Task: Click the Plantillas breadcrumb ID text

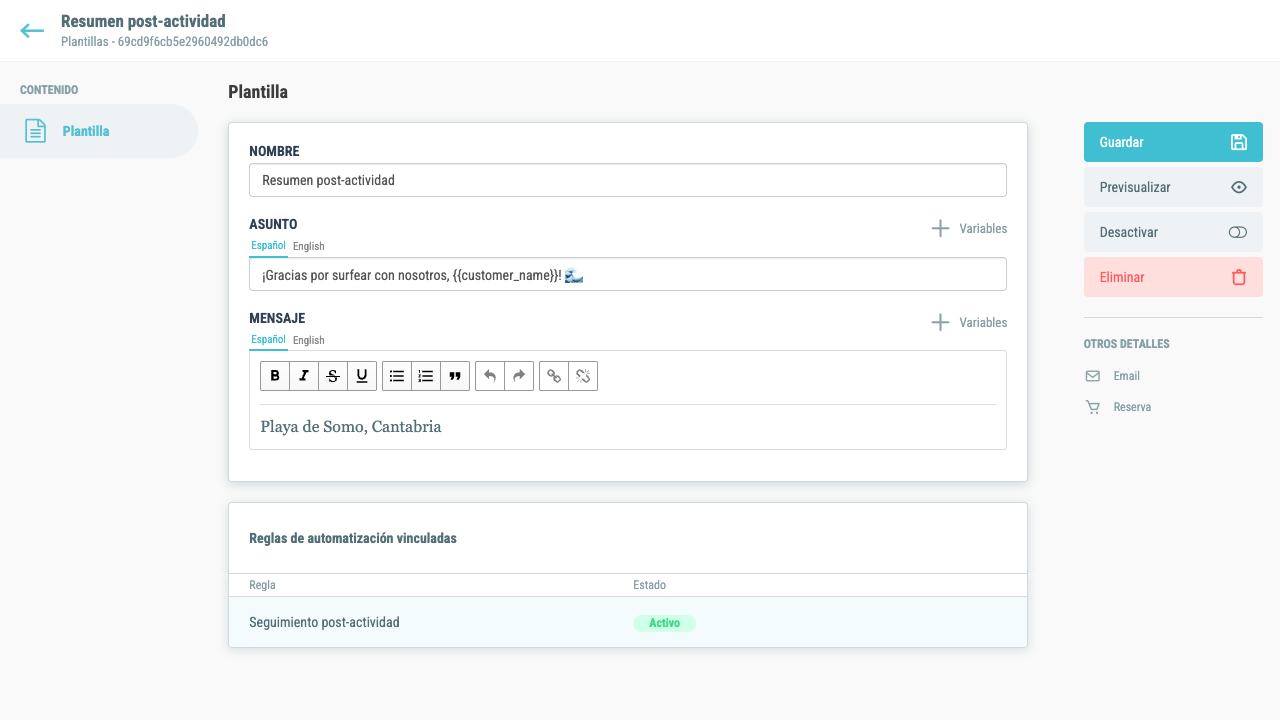Action: (x=164, y=42)
